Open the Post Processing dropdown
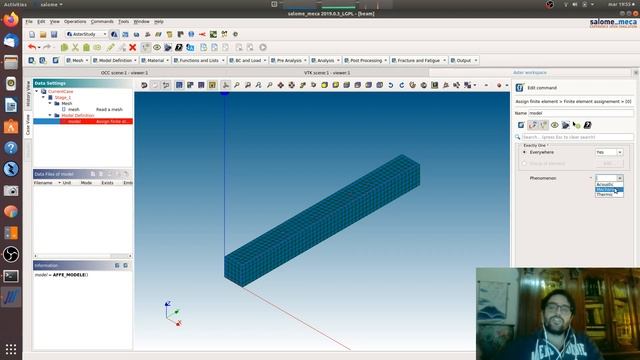Viewport: 640px width, 360px height. click(x=365, y=60)
